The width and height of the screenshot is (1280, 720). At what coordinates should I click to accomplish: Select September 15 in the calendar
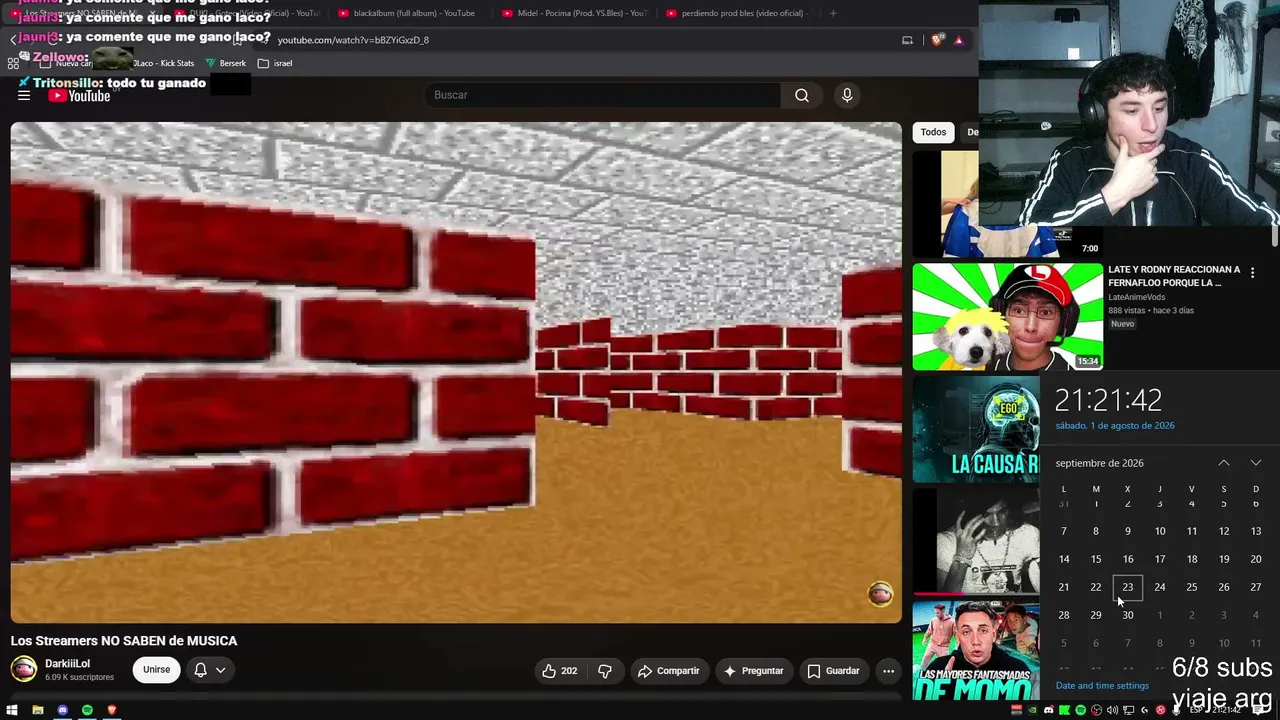tap(1096, 559)
